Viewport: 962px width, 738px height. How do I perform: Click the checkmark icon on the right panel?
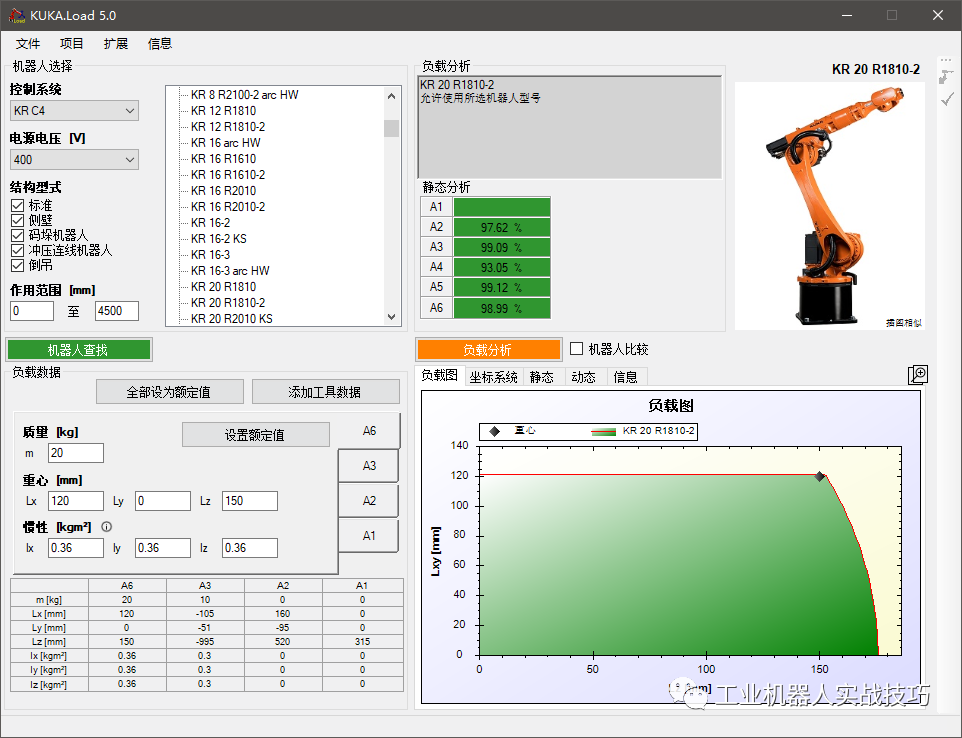point(946,100)
